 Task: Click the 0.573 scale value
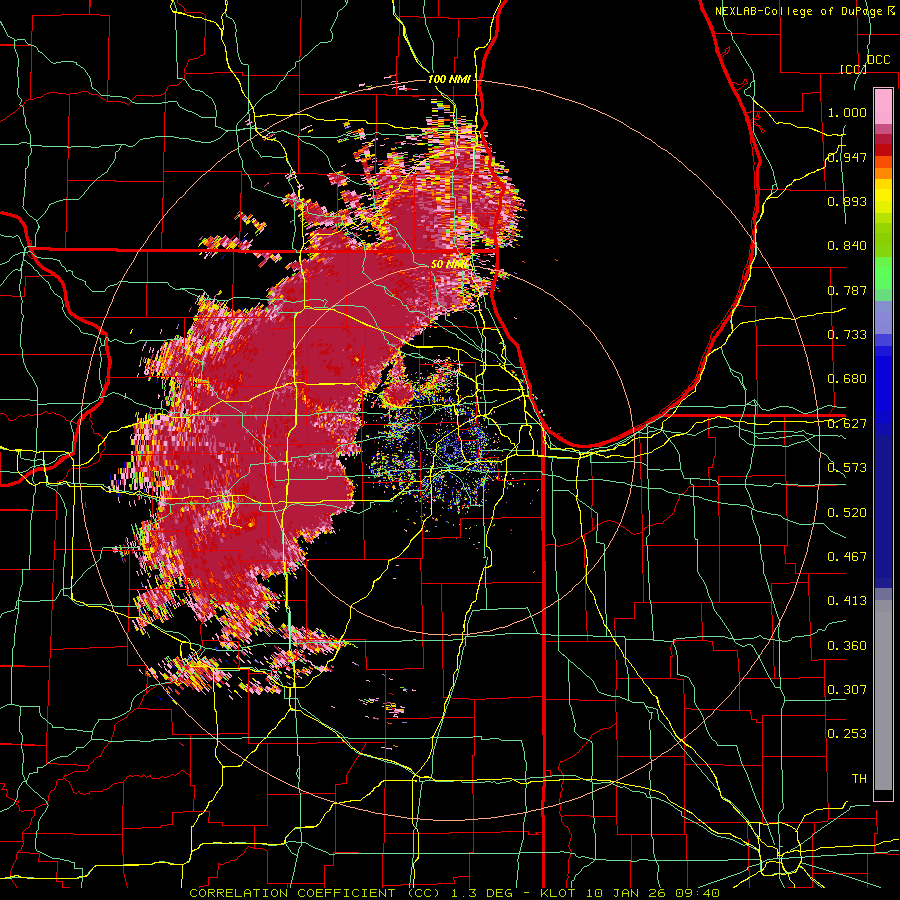[x=847, y=468]
